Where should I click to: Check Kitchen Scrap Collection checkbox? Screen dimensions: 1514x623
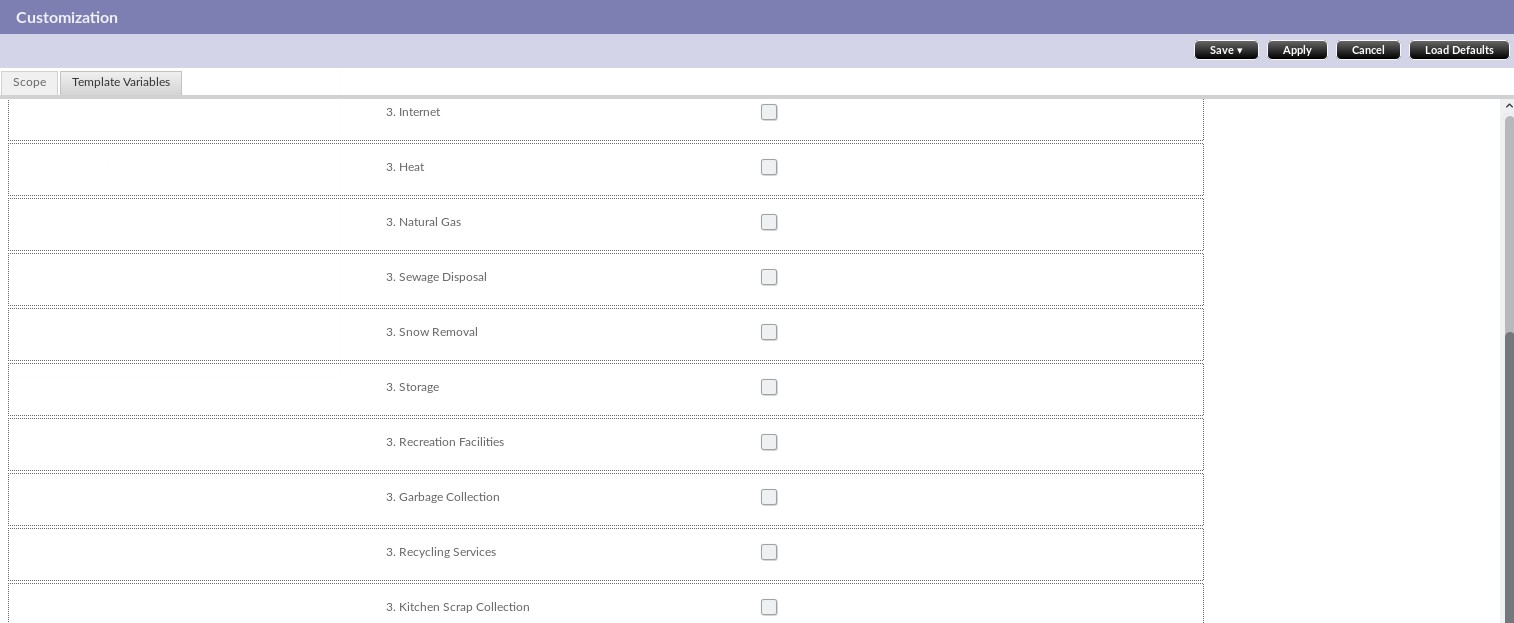(x=769, y=607)
